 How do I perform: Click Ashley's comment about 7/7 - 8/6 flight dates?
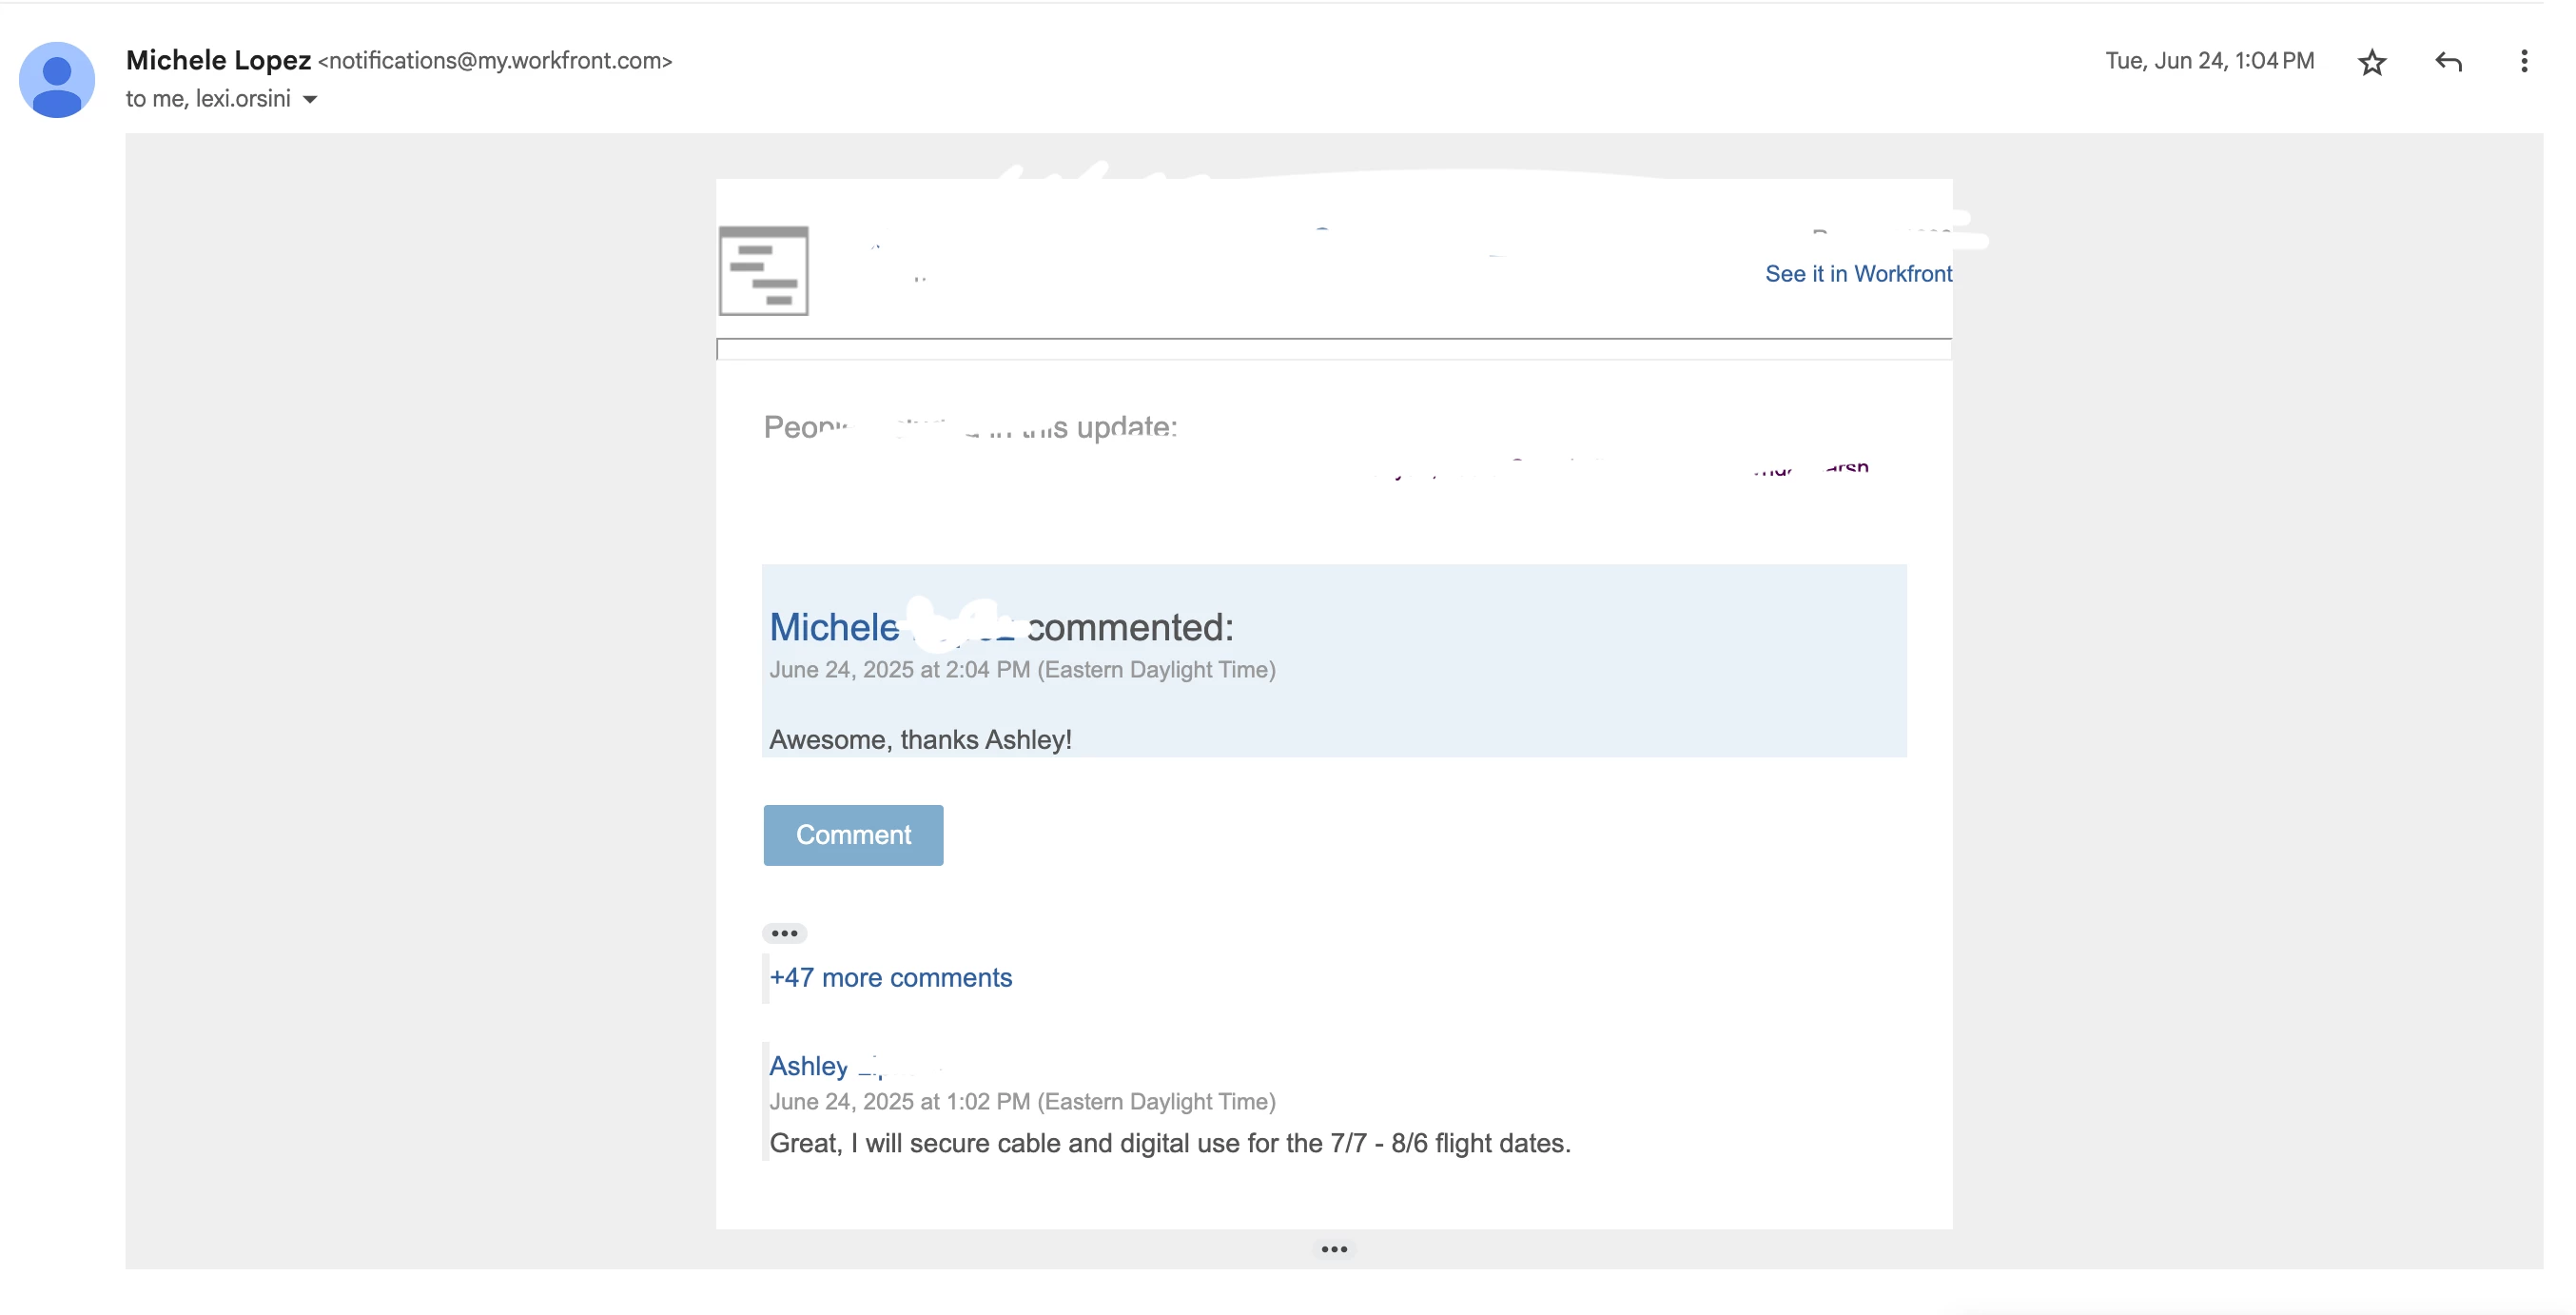point(1169,1143)
